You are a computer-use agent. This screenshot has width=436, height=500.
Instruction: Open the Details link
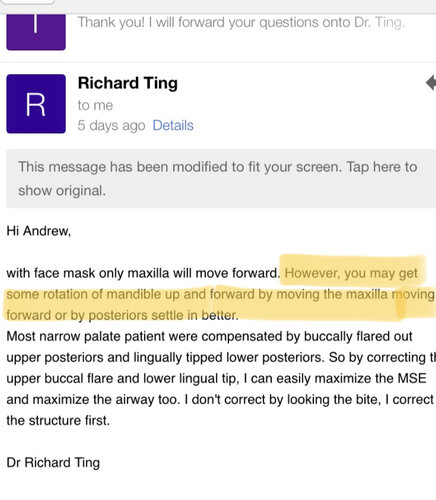(x=173, y=125)
